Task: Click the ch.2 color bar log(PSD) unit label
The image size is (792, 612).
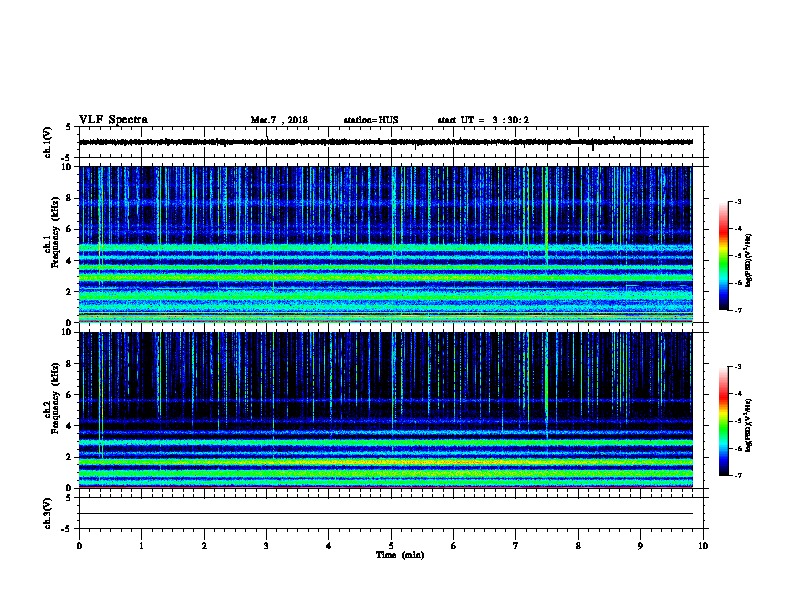Action: coord(749,425)
